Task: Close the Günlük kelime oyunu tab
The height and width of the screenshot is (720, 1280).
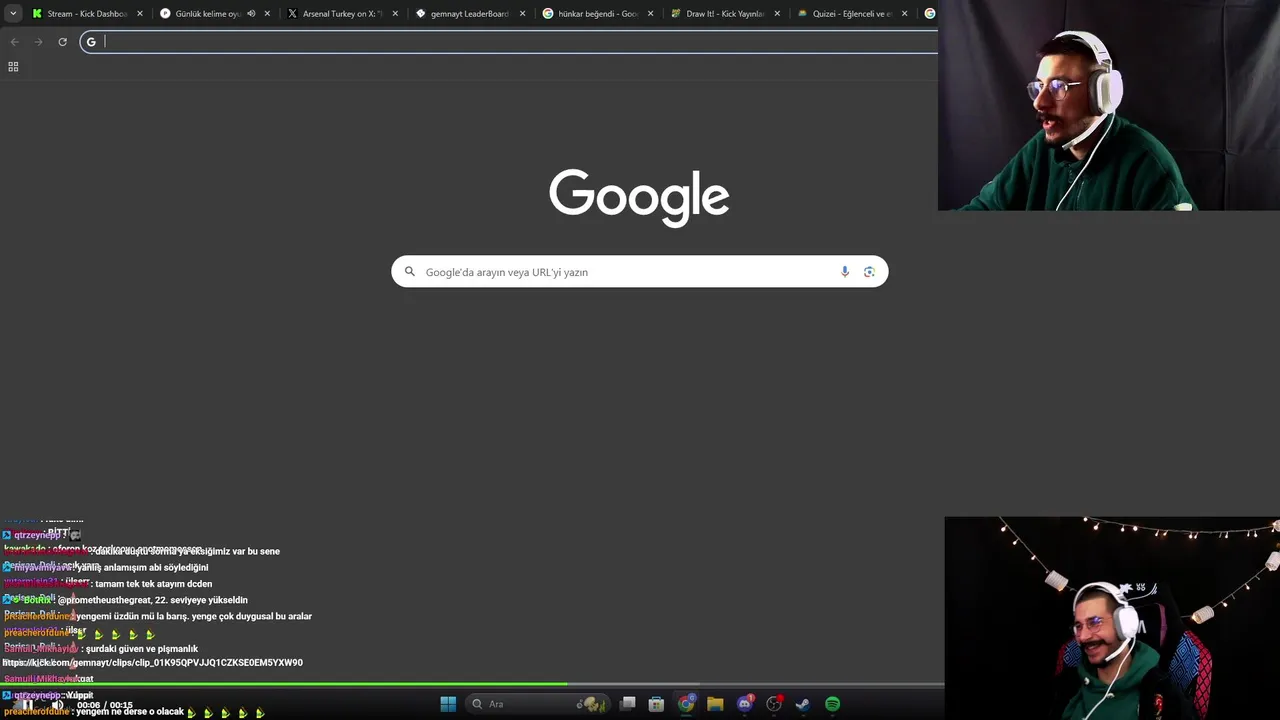Action: click(x=267, y=14)
